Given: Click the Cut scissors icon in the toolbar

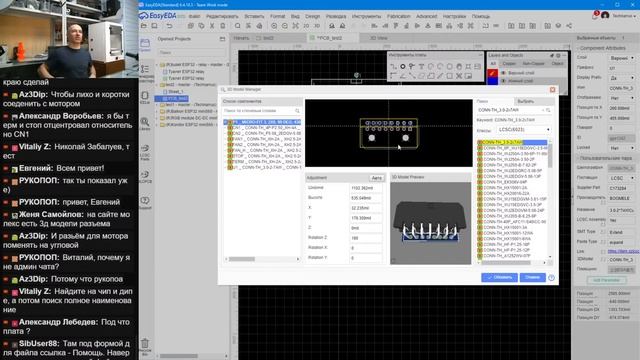Looking at the screenshot, I should click(x=212, y=26).
